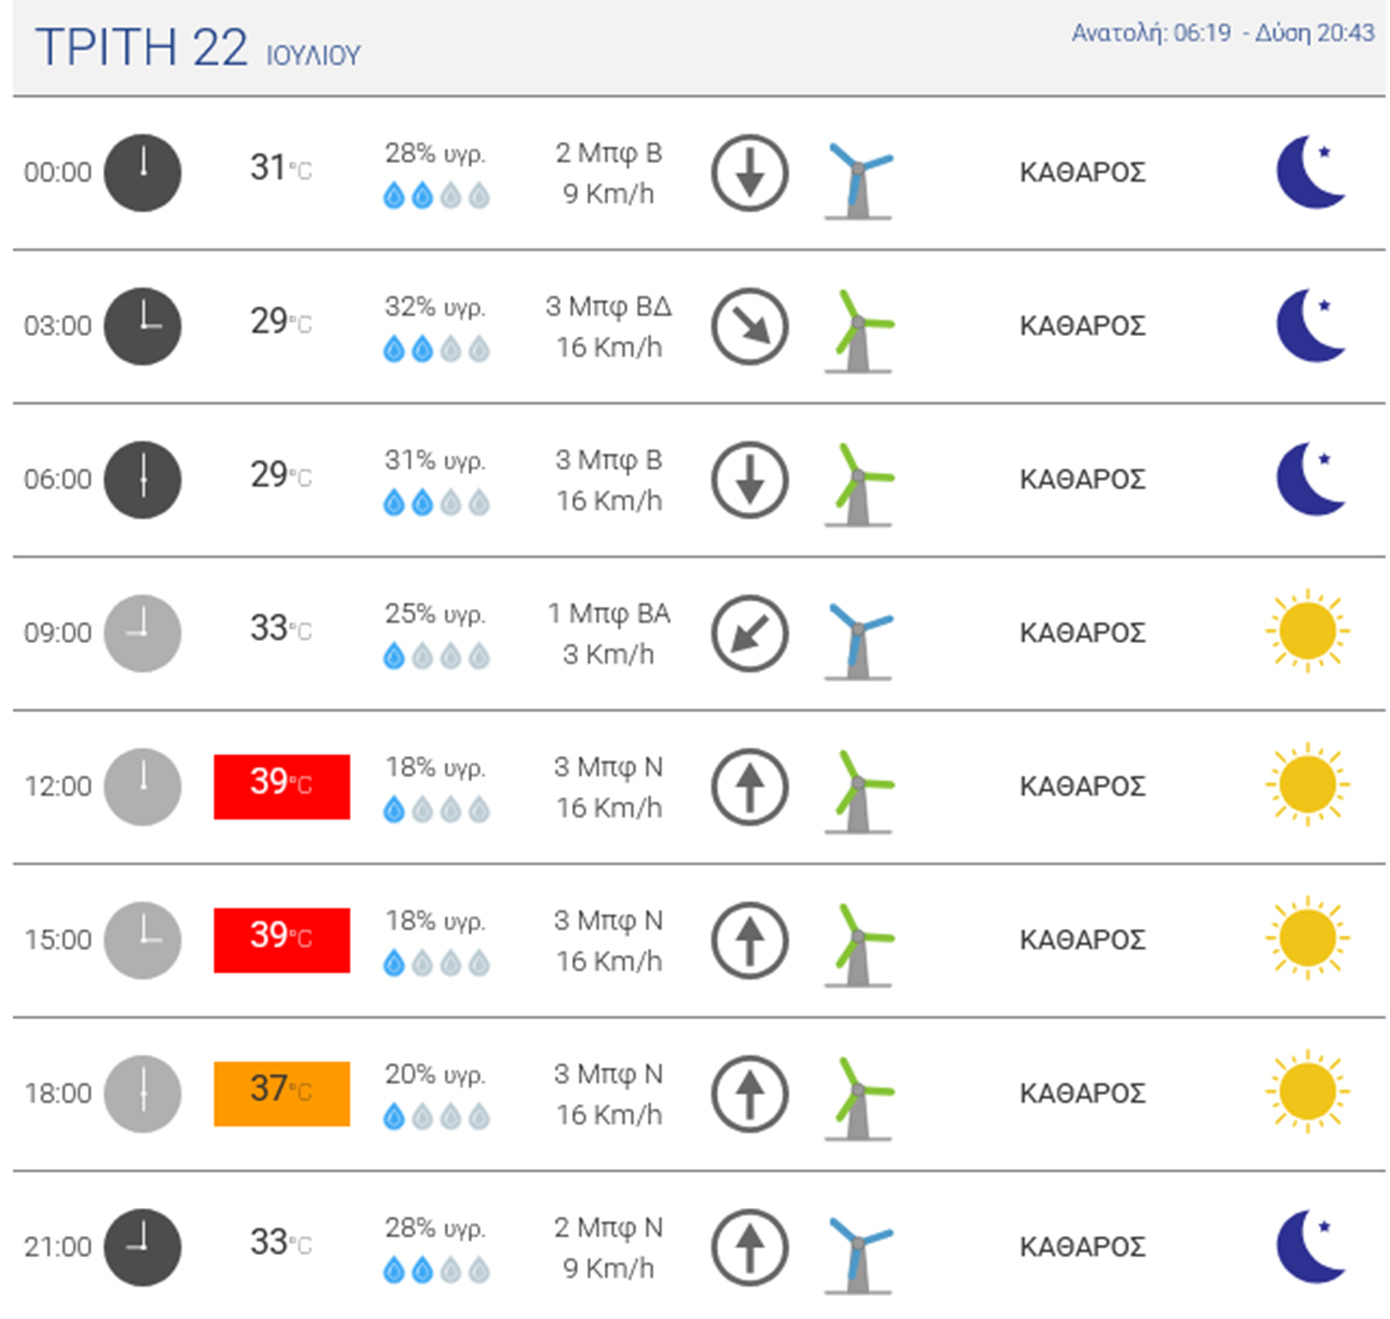The height and width of the screenshot is (1319, 1390).
Task: Click the wind direction arrow at 09:00
Action: coord(750,633)
